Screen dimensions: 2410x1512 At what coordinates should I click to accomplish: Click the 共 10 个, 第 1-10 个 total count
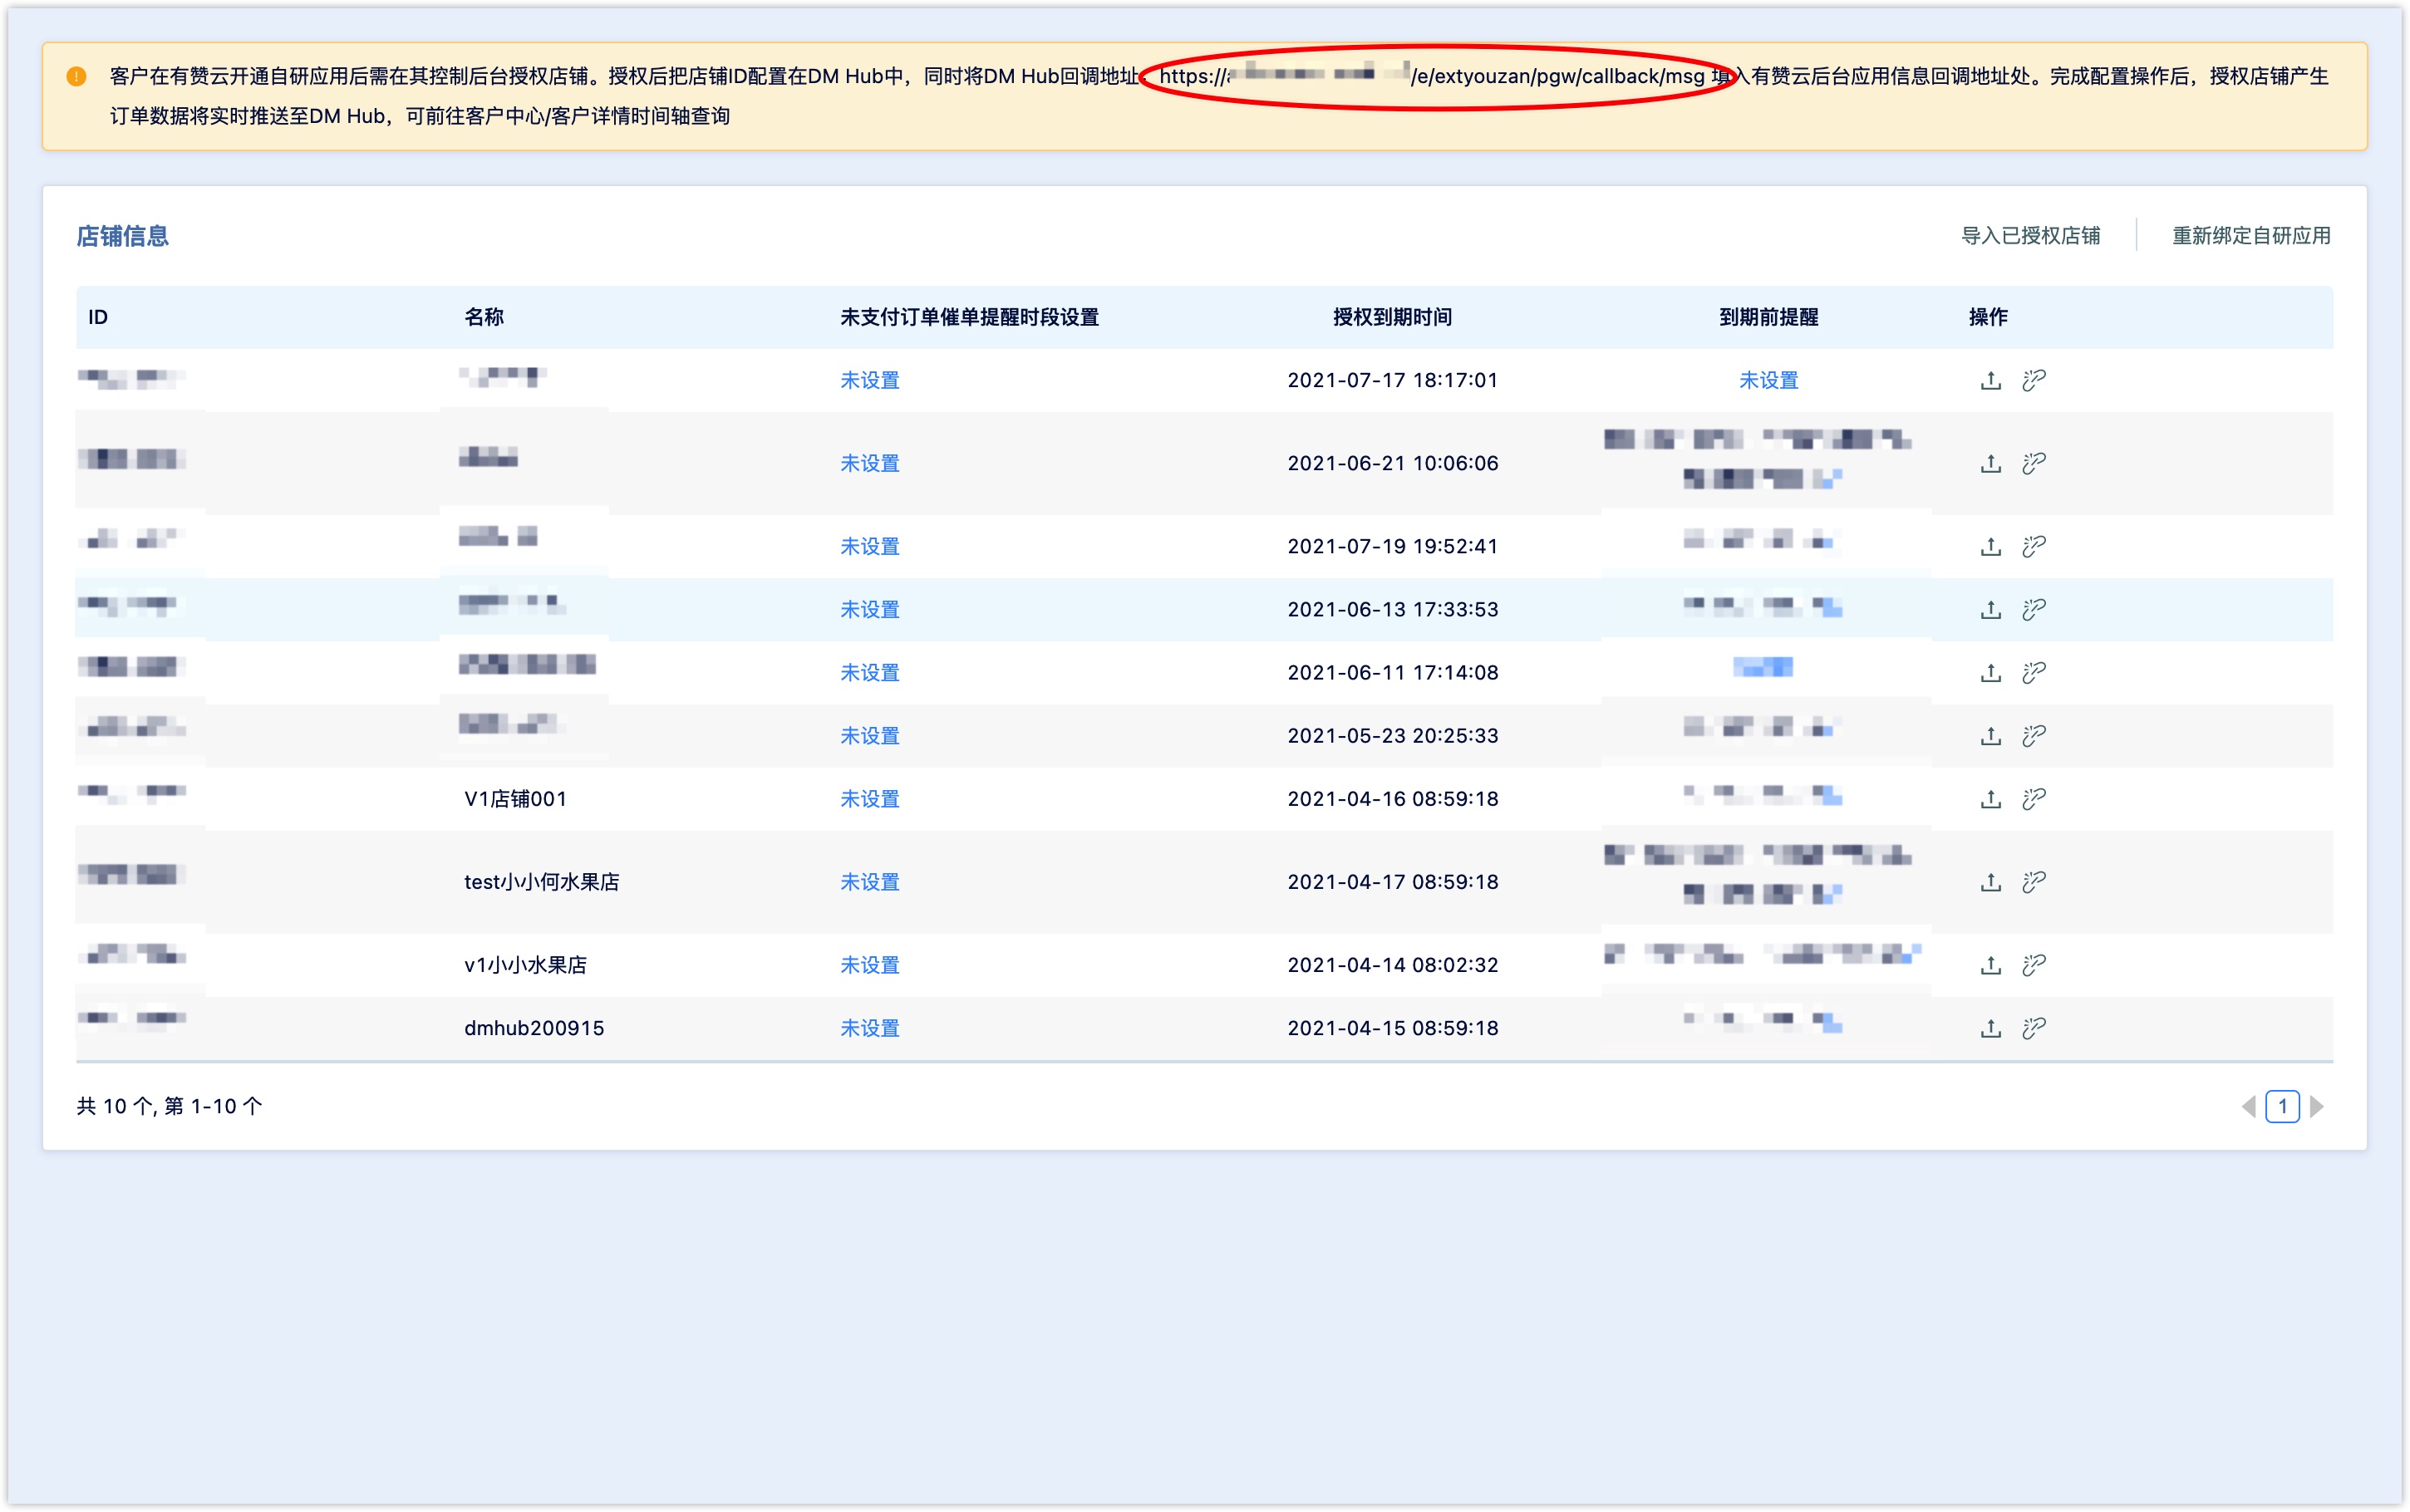(x=169, y=1106)
